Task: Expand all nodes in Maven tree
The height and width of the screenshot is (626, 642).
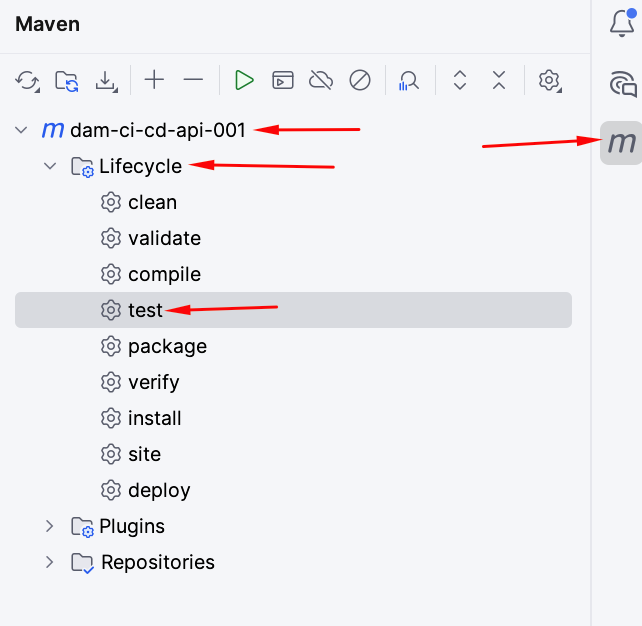Action: (460, 80)
